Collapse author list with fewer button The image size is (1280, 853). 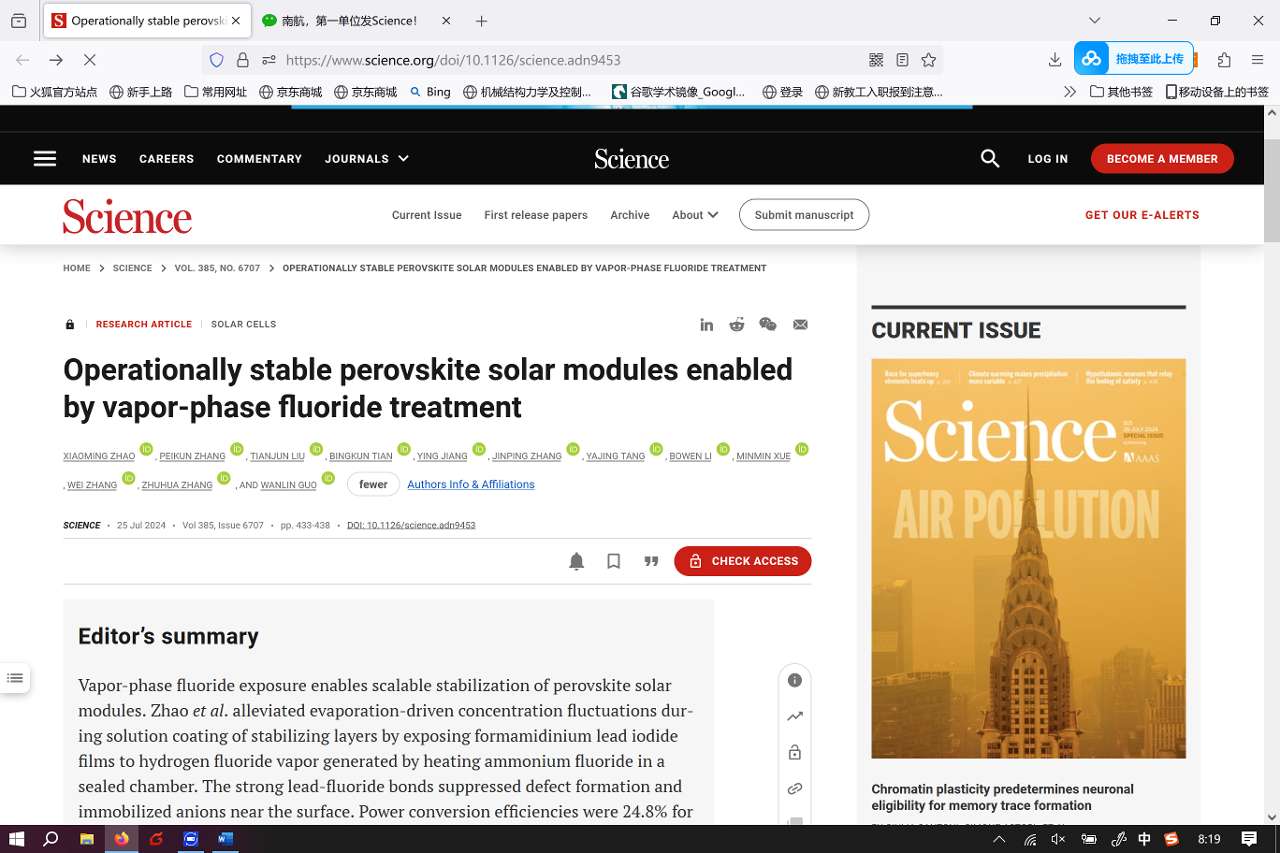[373, 484]
